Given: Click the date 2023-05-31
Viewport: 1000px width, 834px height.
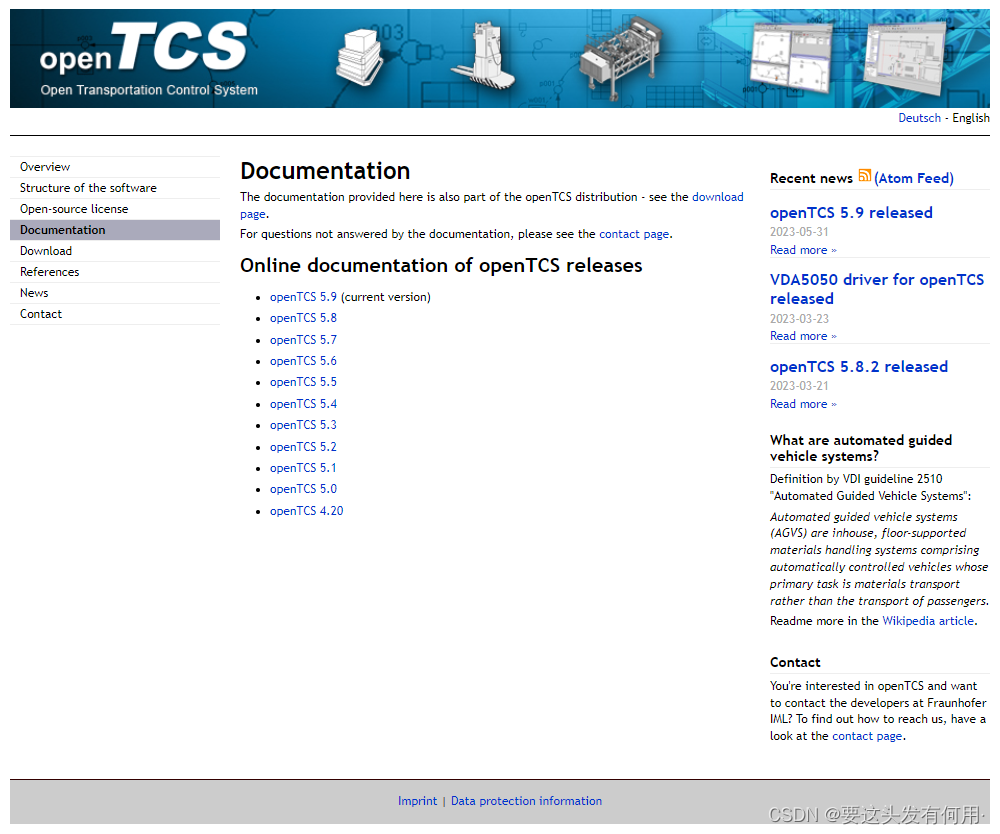Looking at the screenshot, I should tap(799, 231).
